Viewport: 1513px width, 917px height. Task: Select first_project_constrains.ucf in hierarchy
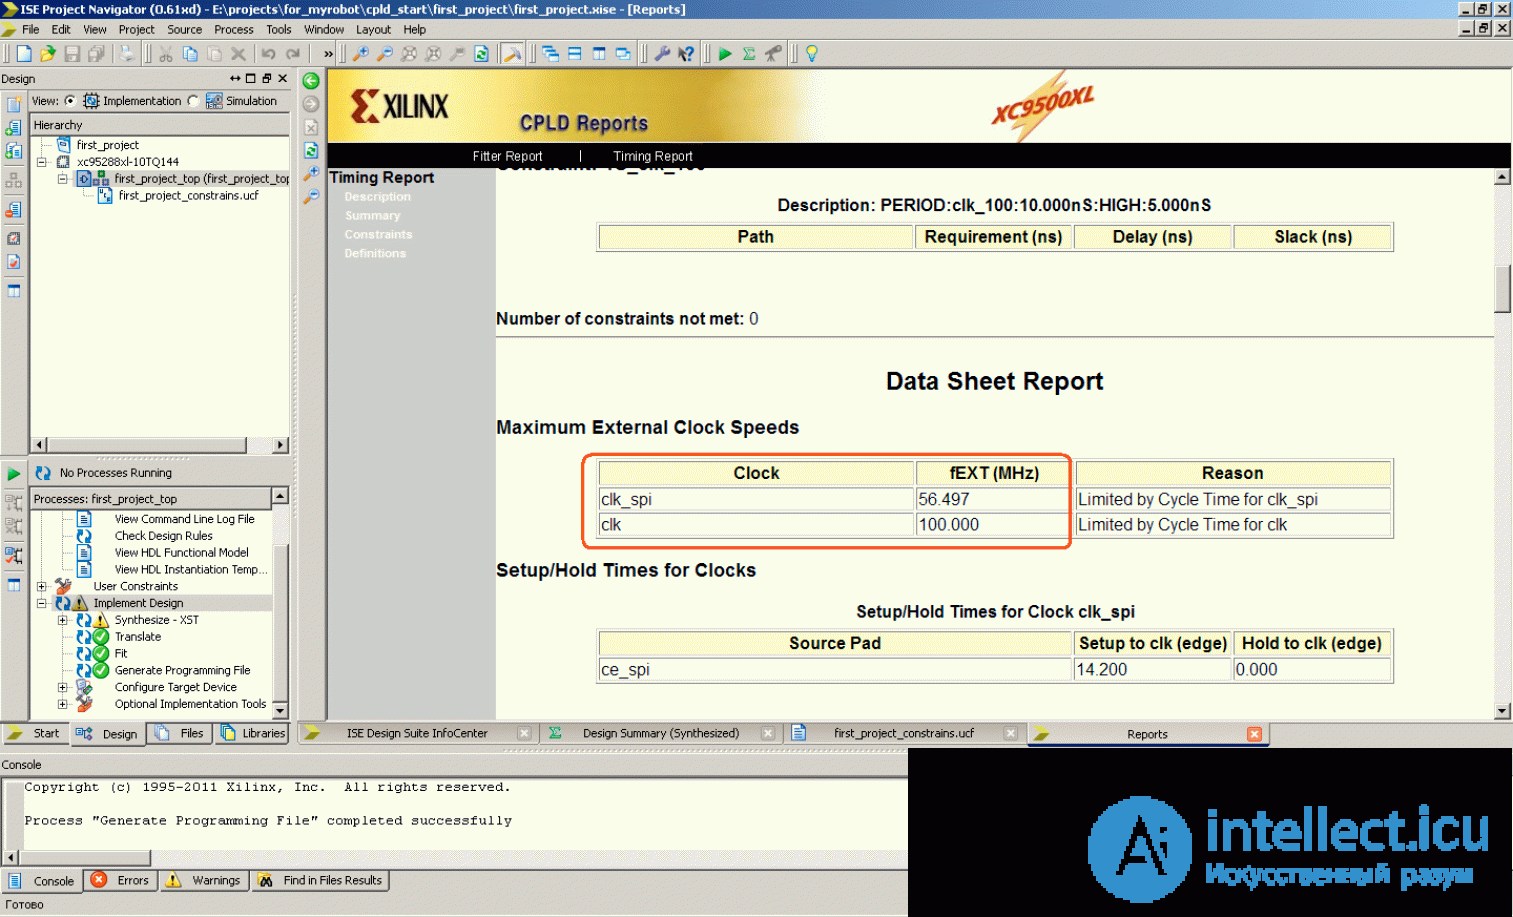coord(188,196)
